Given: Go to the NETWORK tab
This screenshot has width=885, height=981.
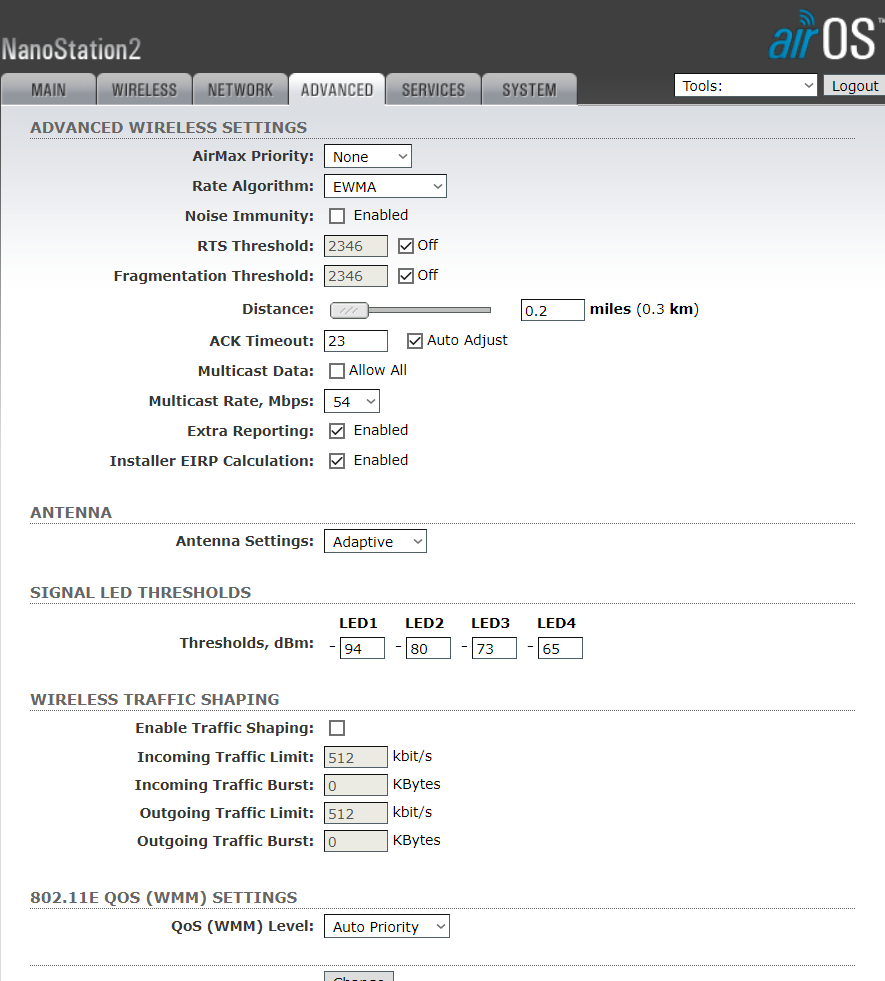Looking at the screenshot, I should 240,89.
